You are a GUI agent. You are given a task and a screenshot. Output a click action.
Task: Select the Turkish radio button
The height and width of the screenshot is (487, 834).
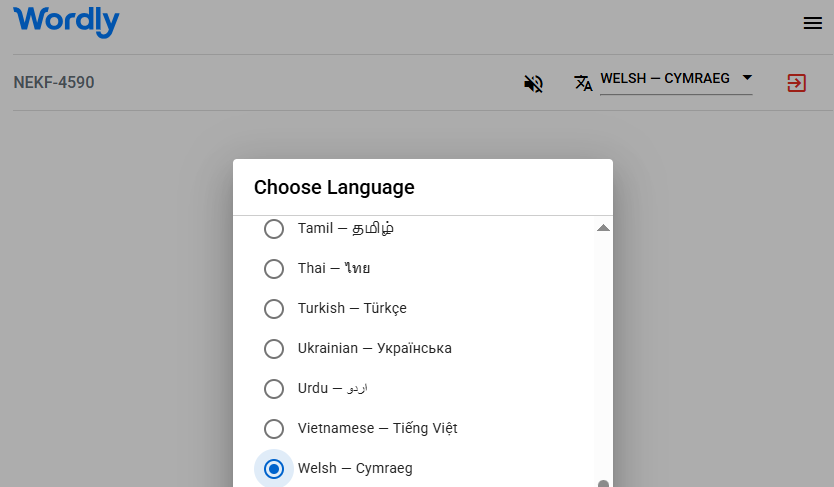[x=274, y=308]
